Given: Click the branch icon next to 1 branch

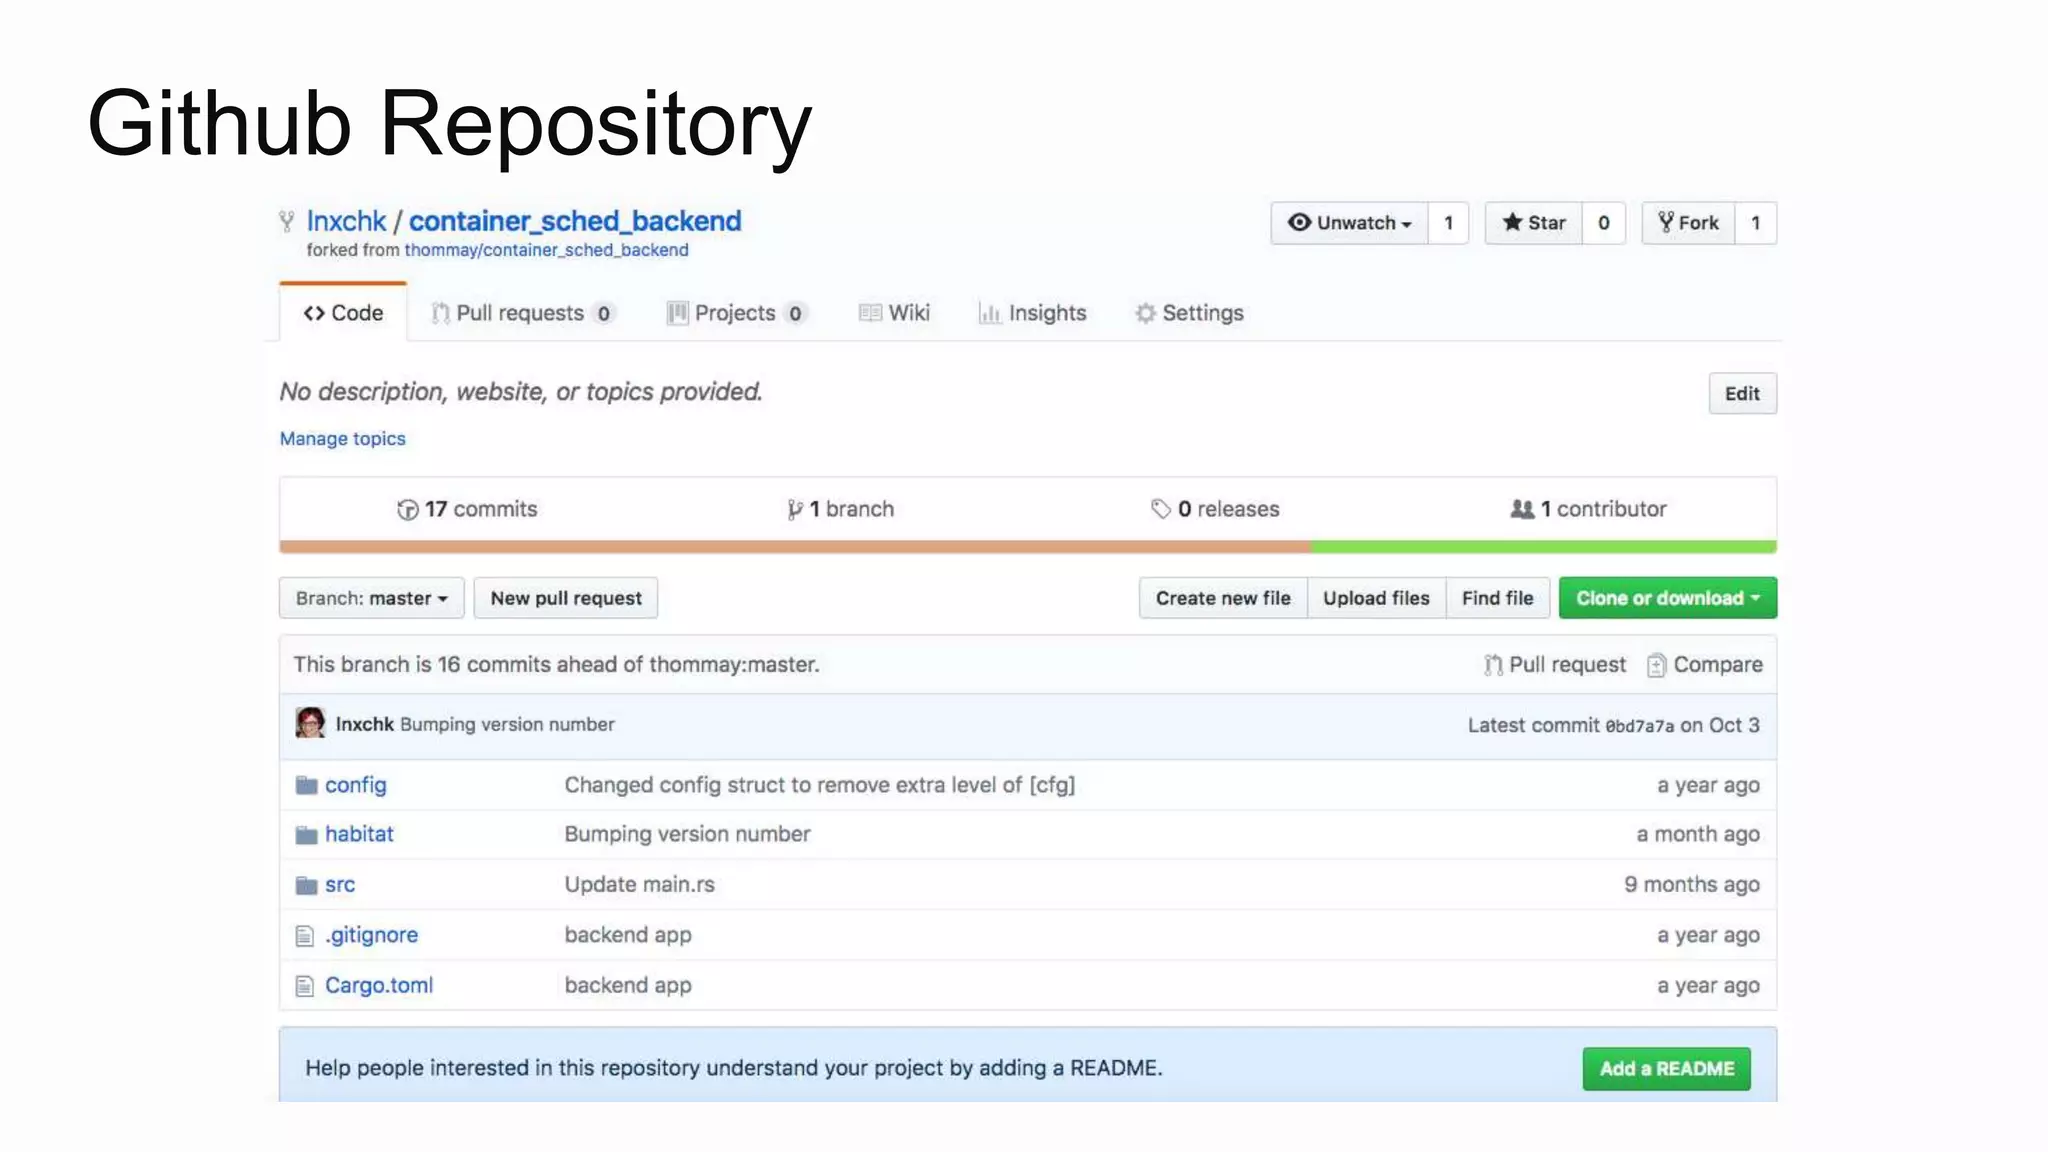Looking at the screenshot, I should pyautogui.click(x=795, y=510).
